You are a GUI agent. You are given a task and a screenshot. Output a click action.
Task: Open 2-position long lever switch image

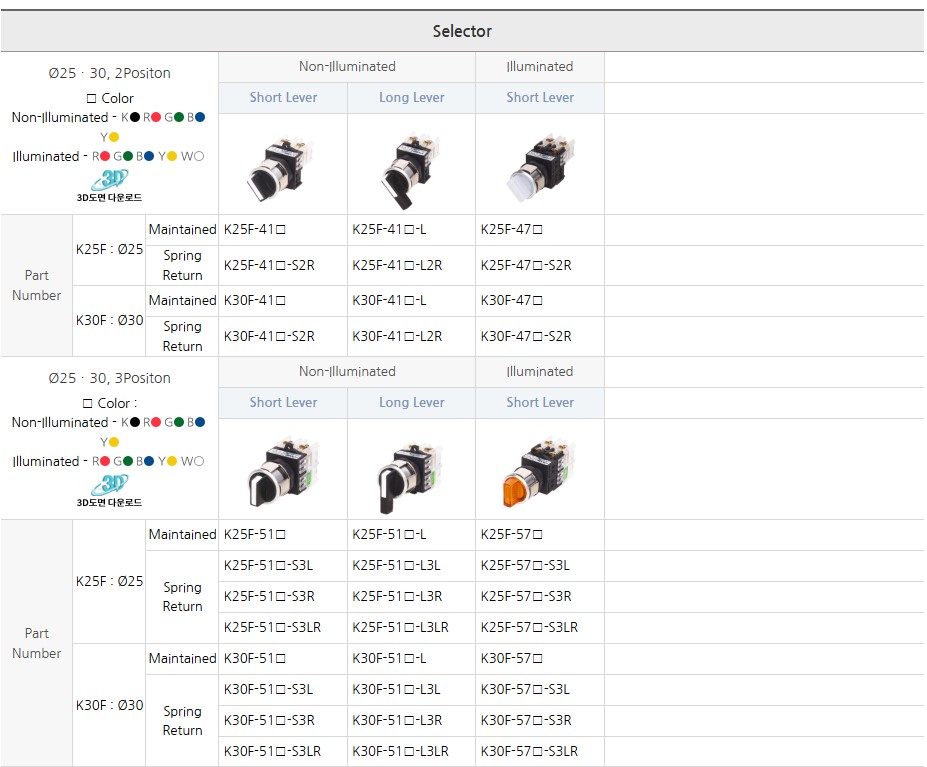(x=410, y=166)
